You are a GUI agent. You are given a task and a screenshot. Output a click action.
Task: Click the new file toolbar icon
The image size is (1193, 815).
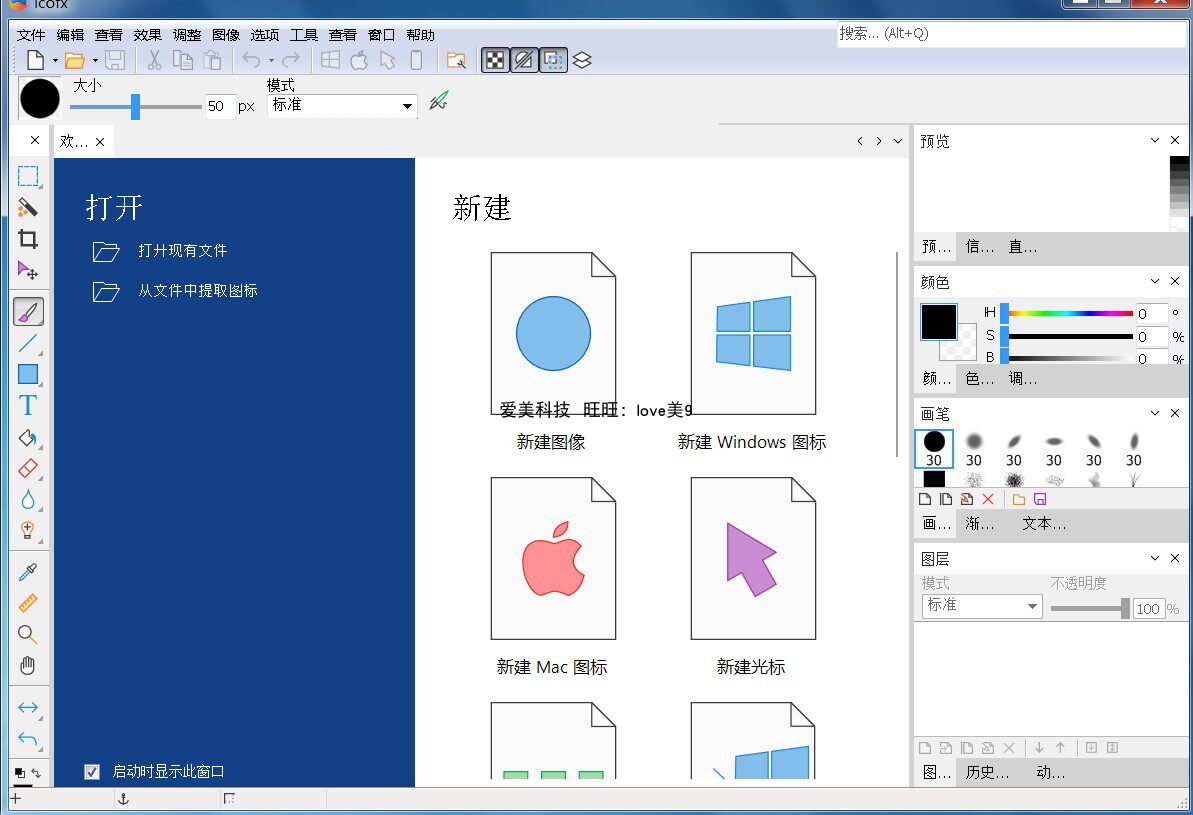tap(35, 60)
